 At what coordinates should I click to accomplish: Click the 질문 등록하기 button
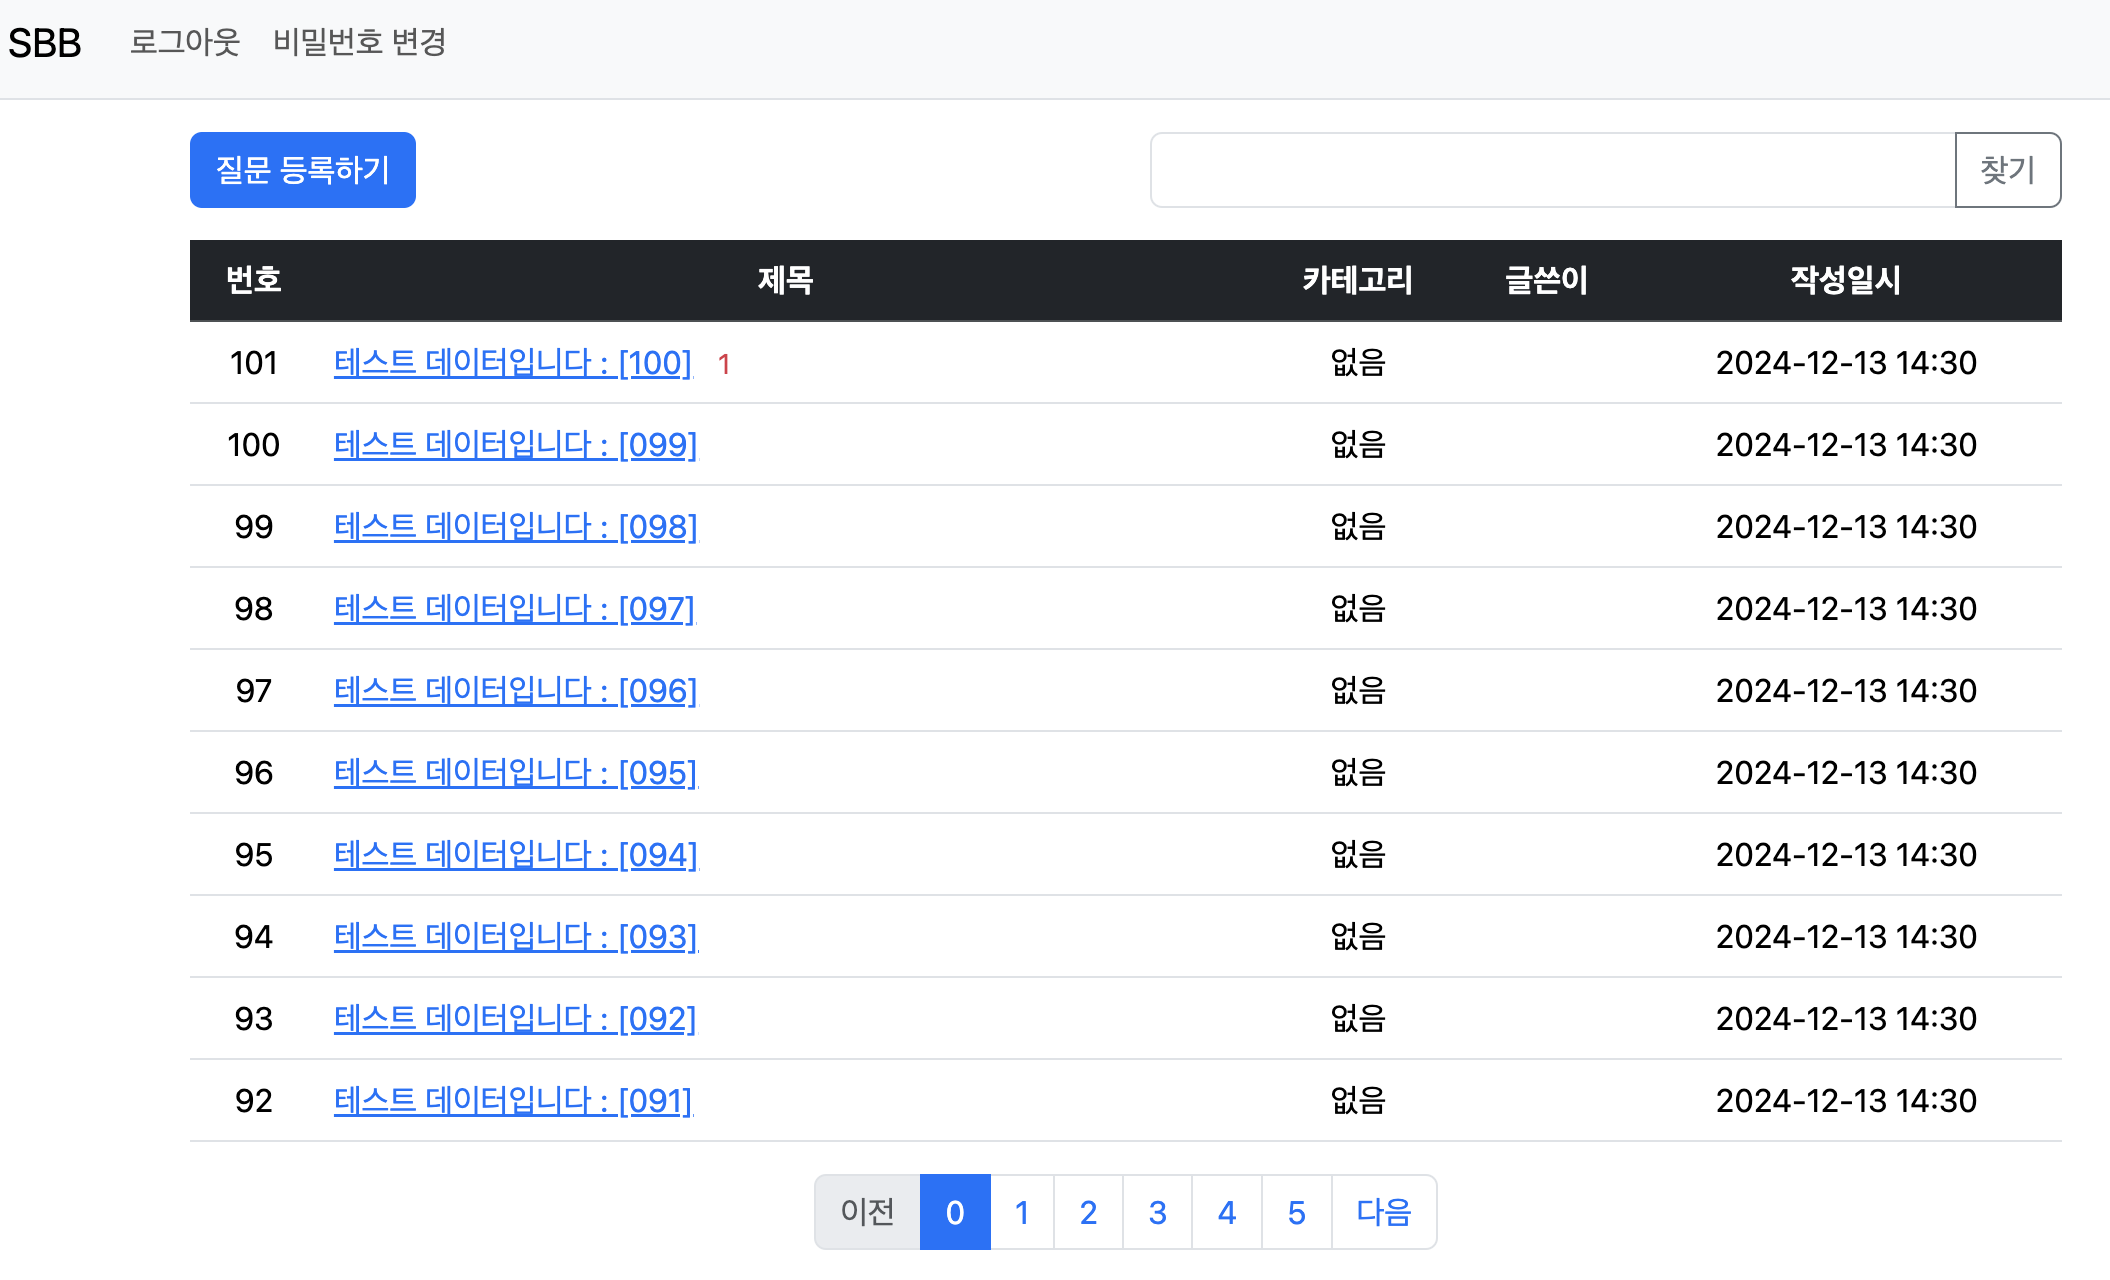click(303, 170)
